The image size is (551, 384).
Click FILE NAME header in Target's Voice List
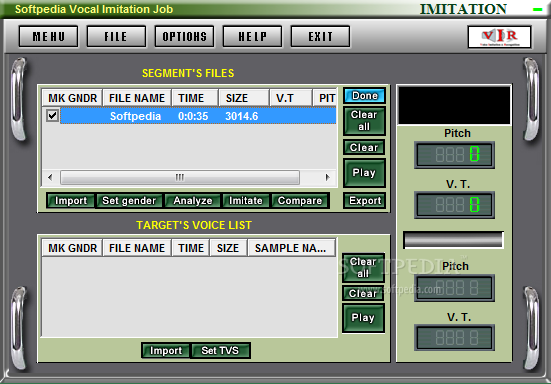137,248
